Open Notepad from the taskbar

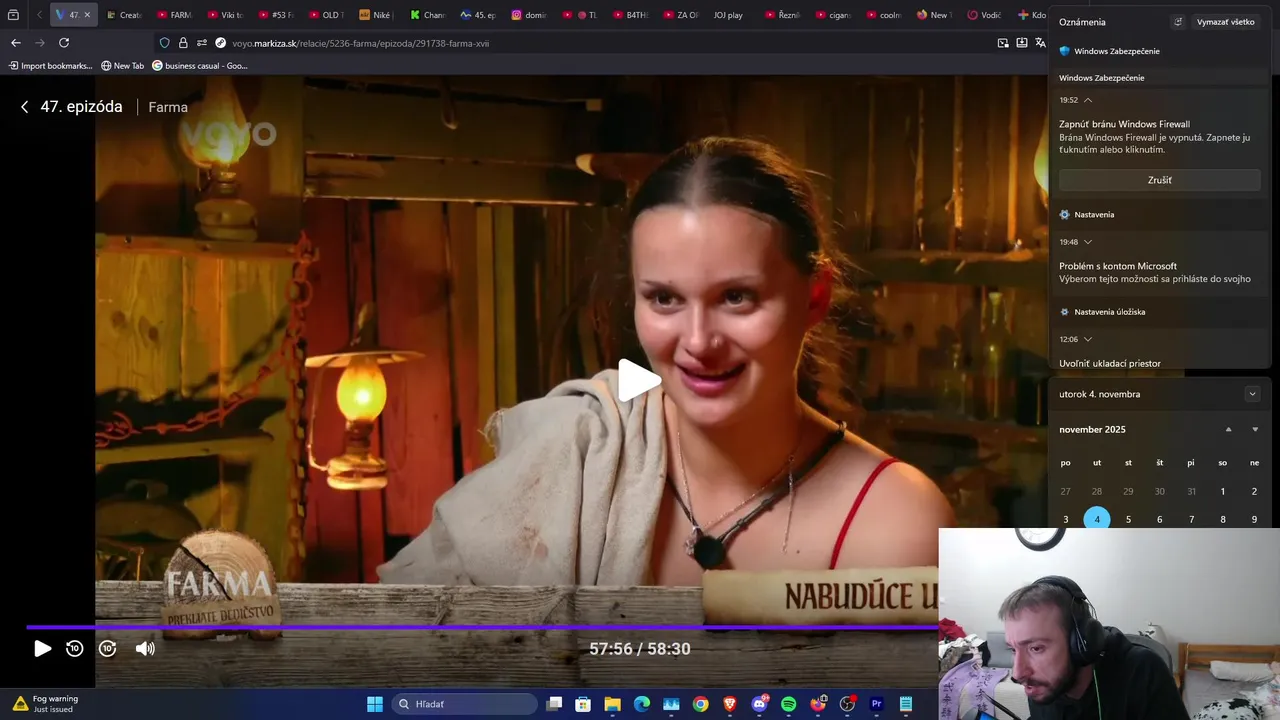click(x=906, y=704)
